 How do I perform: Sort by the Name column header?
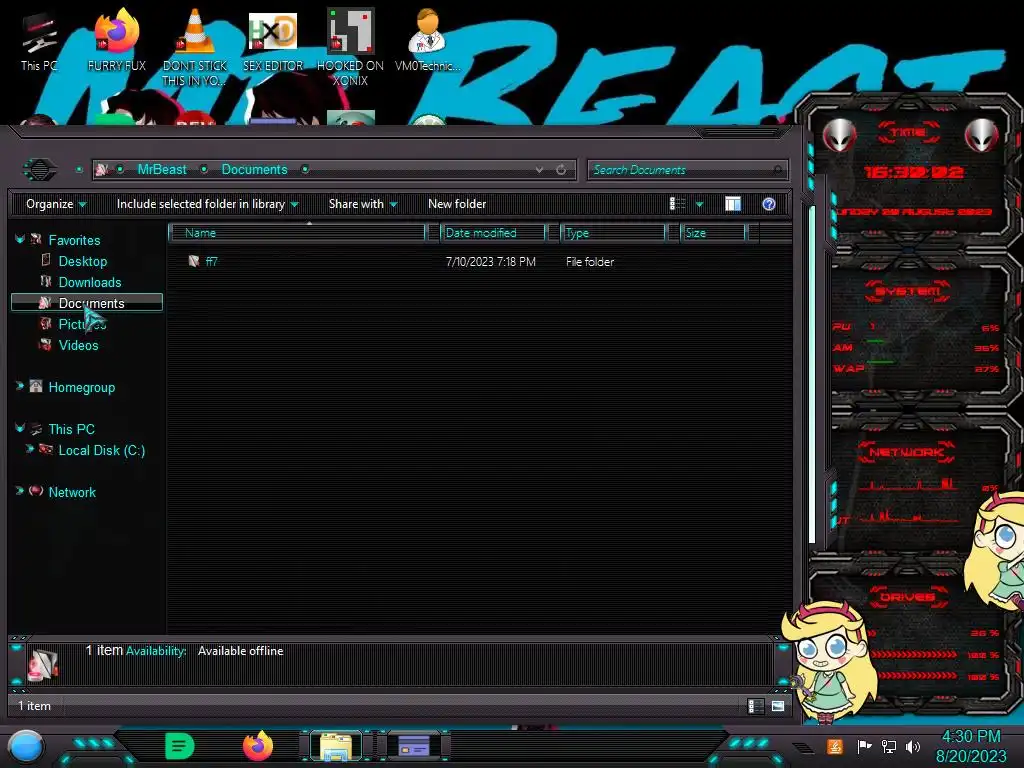[297, 232]
